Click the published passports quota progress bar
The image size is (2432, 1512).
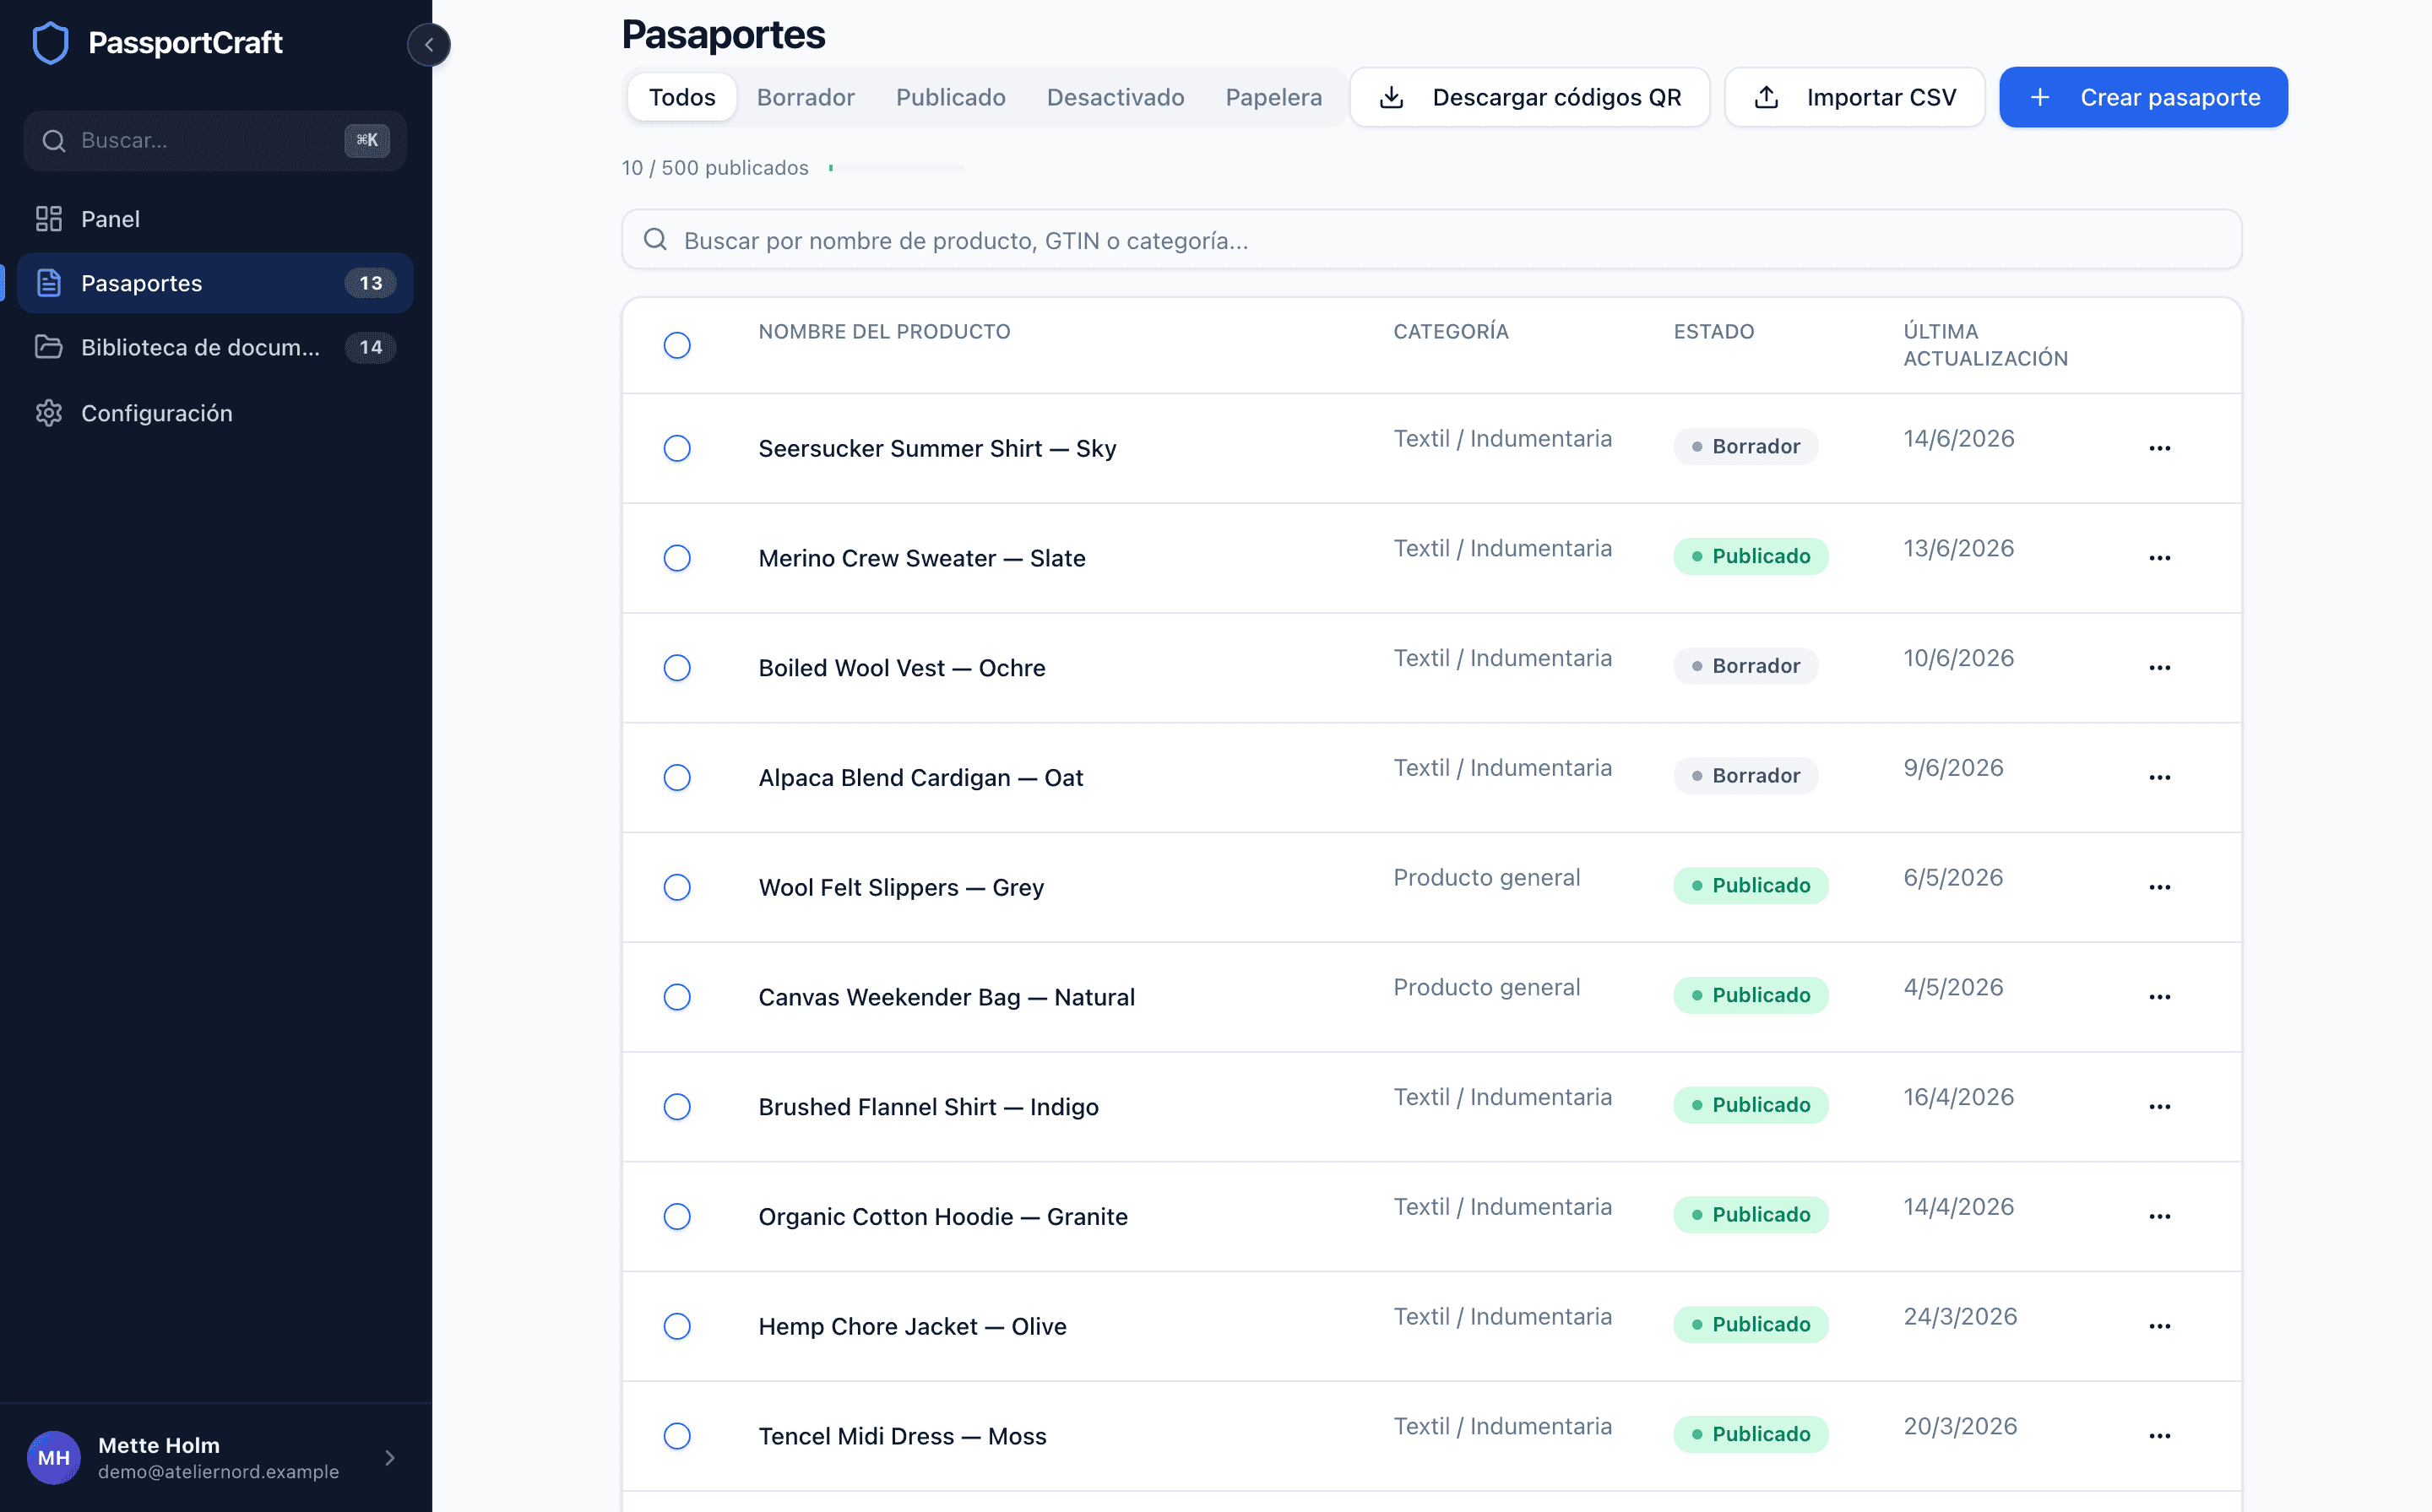[896, 168]
